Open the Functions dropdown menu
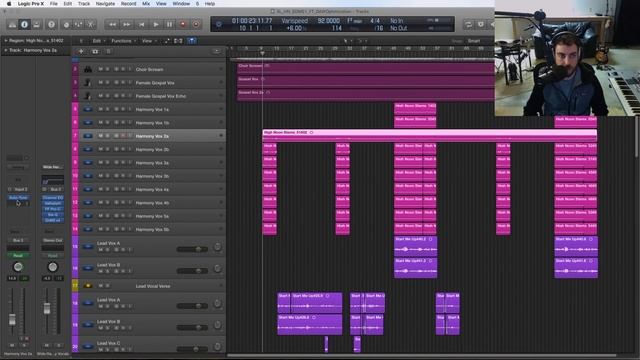Viewport: 640px width, 360px height. tap(123, 41)
